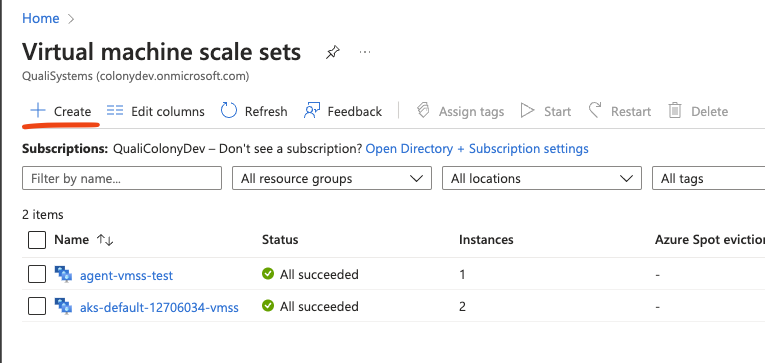Screen dimensions: 765x363
Task: Check the box for aks-default-12706034-vmss
Action: (37, 306)
